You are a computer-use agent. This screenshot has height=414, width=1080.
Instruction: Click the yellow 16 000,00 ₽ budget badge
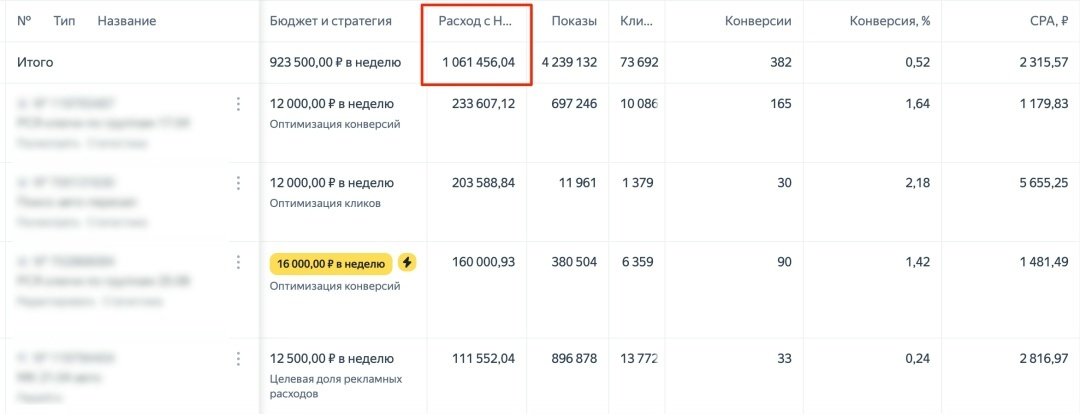point(331,264)
